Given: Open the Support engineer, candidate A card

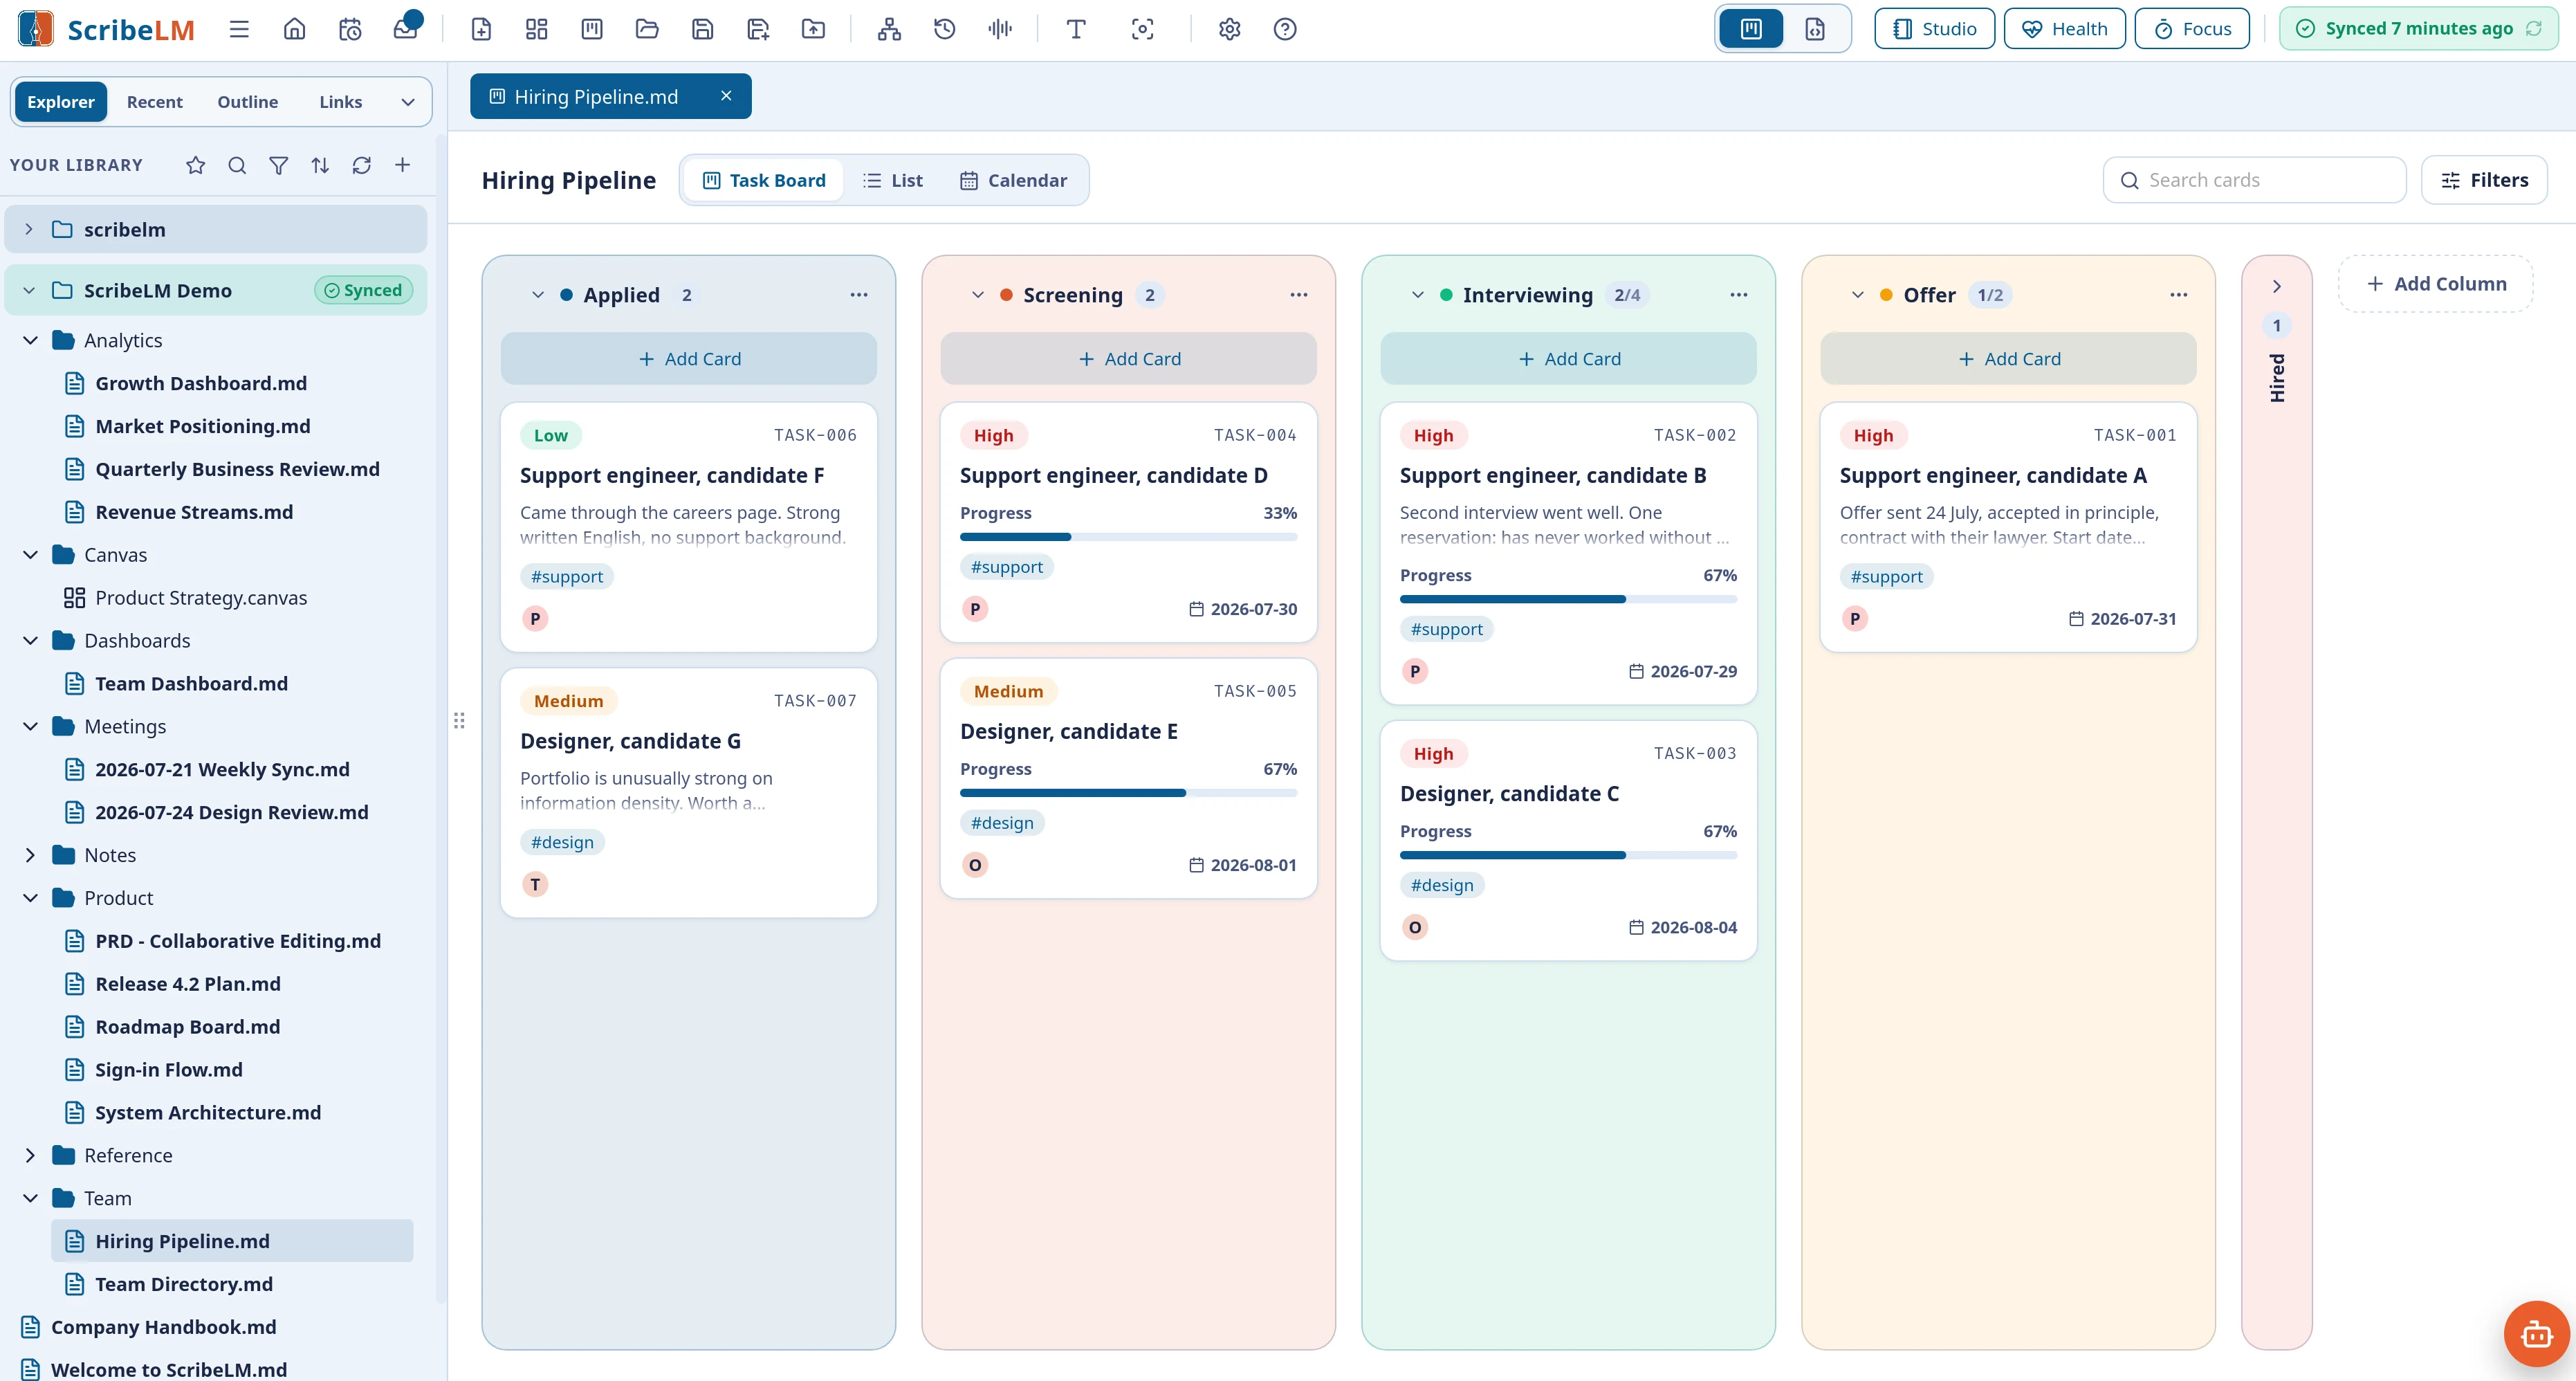Looking at the screenshot, I should point(2009,528).
